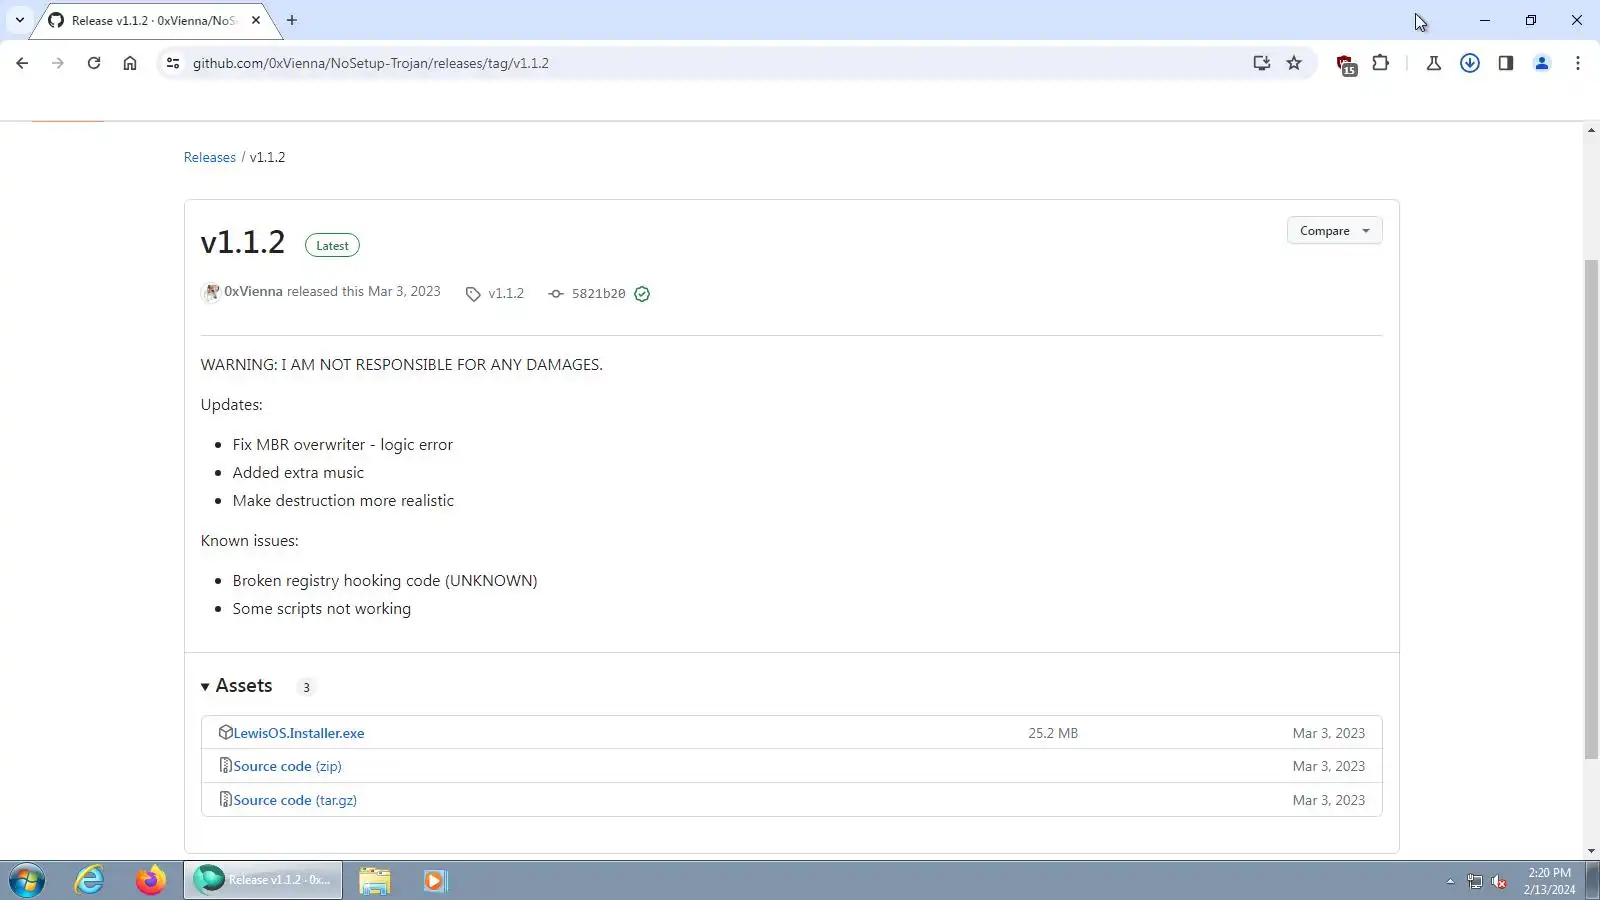This screenshot has width=1600, height=900.
Task: Click the WARNING disclaimer line
Action: coord(402,365)
